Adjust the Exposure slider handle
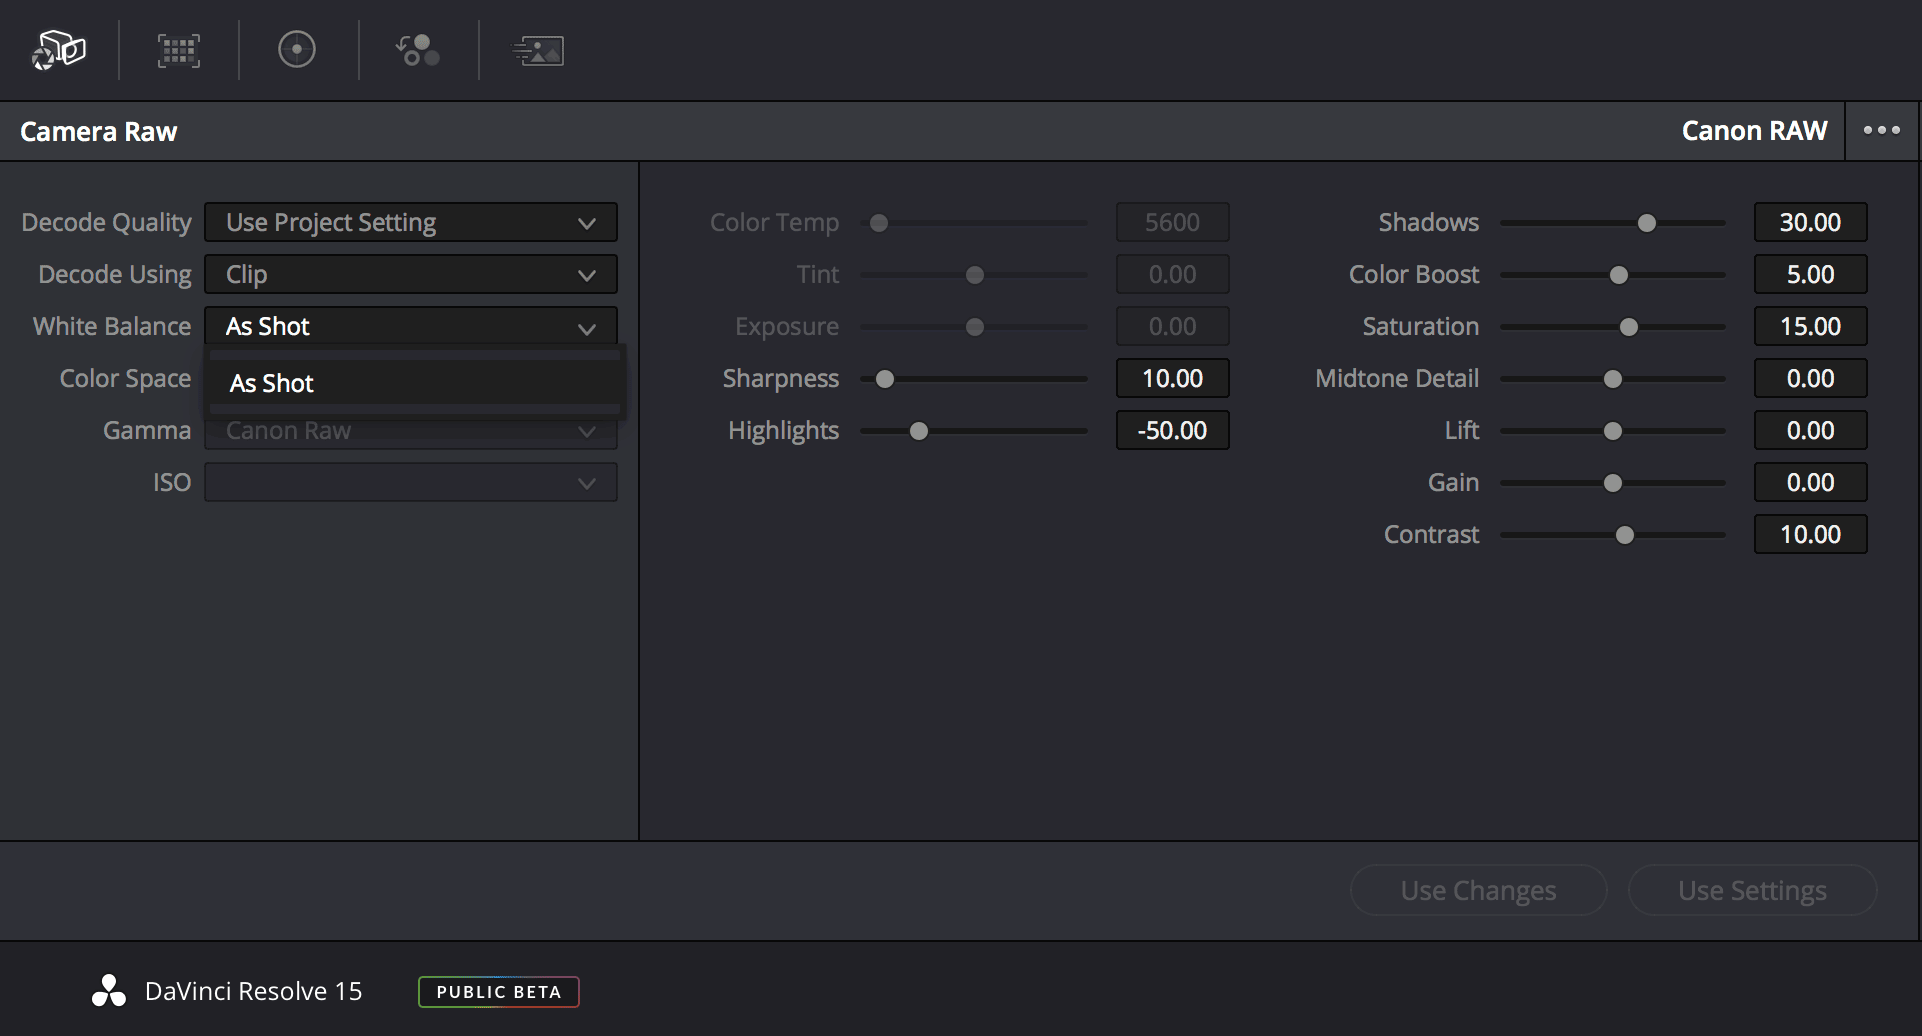 975,327
